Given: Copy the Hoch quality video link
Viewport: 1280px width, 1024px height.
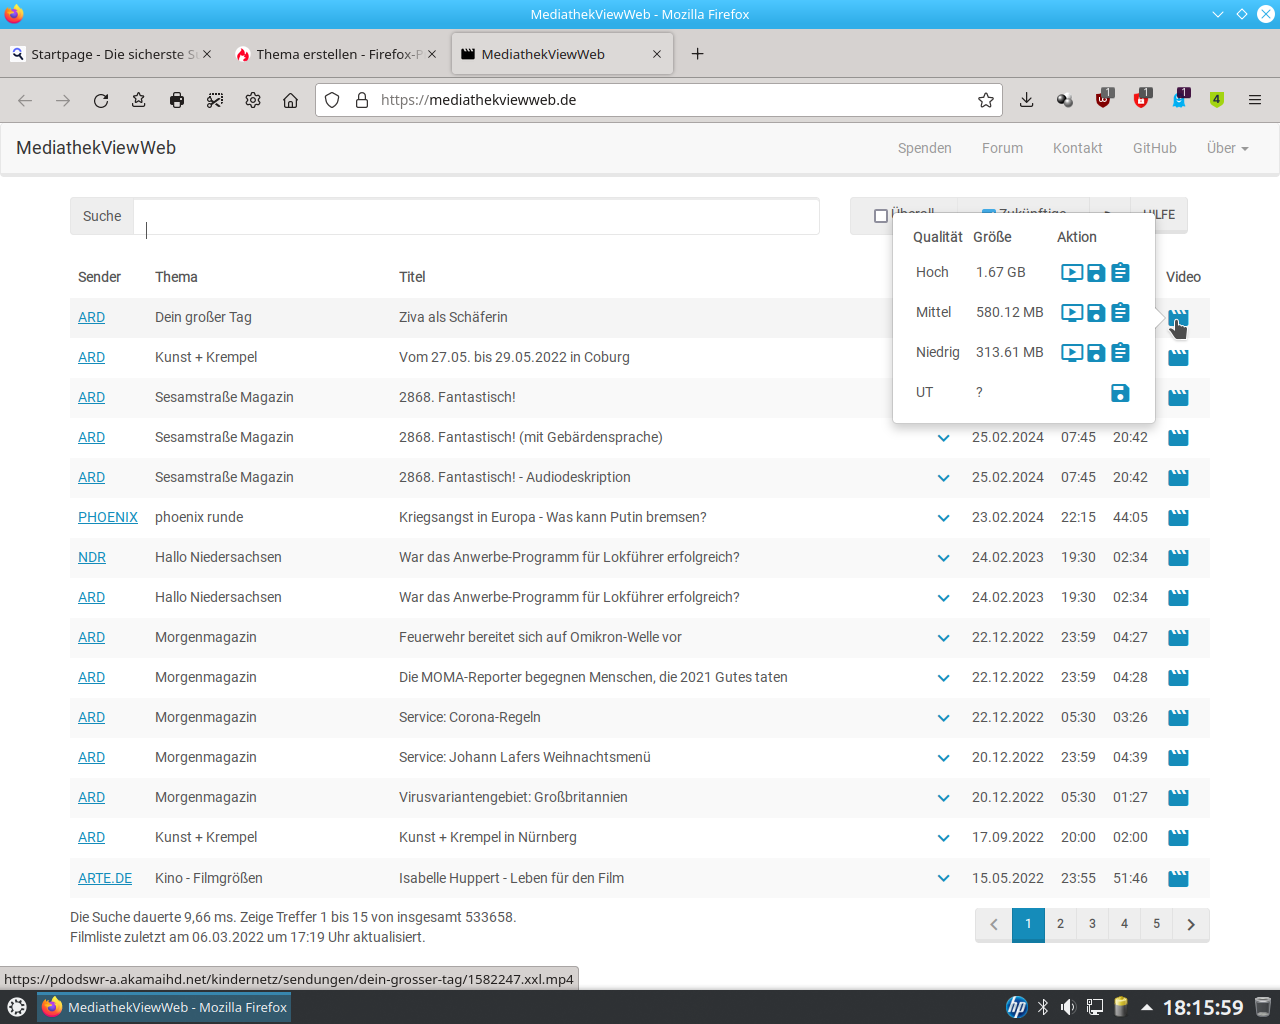Looking at the screenshot, I should pos(1121,272).
